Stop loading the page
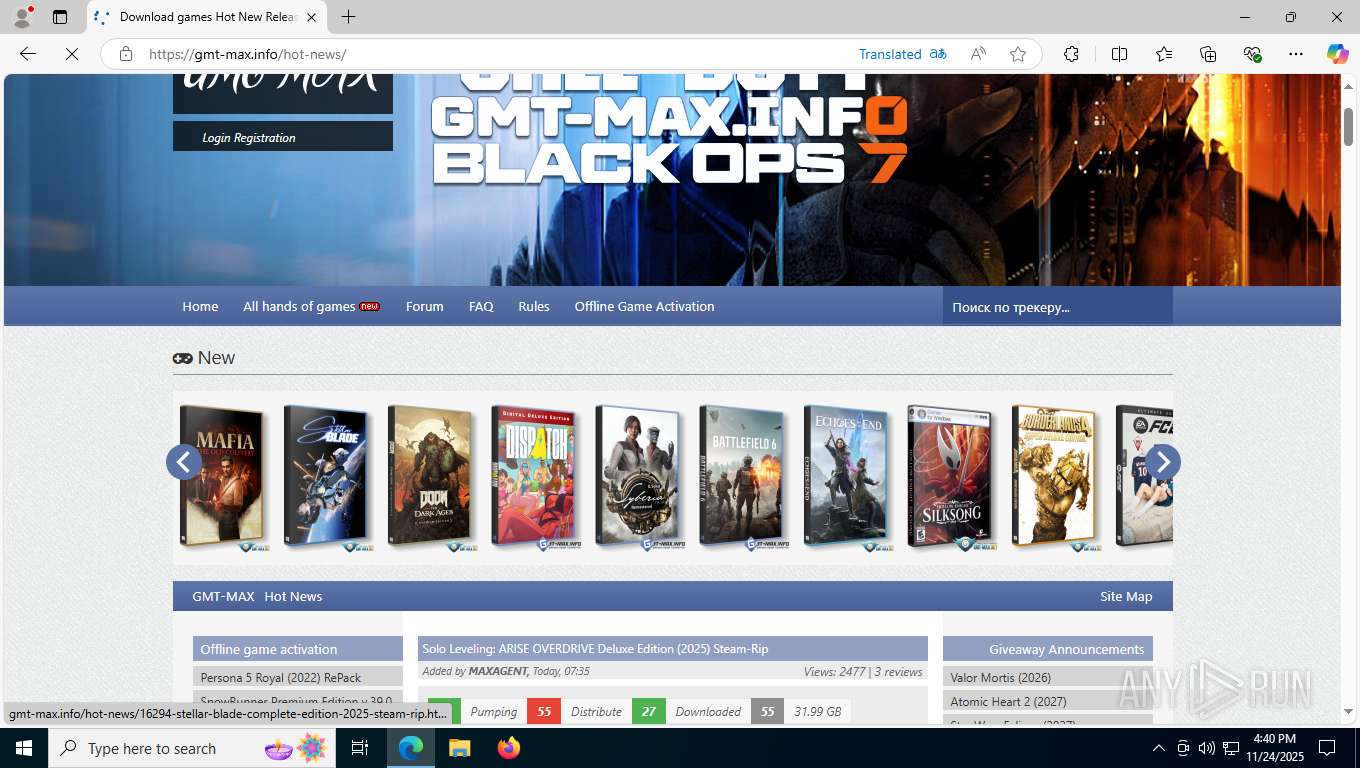1360x768 pixels. (x=72, y=54)
